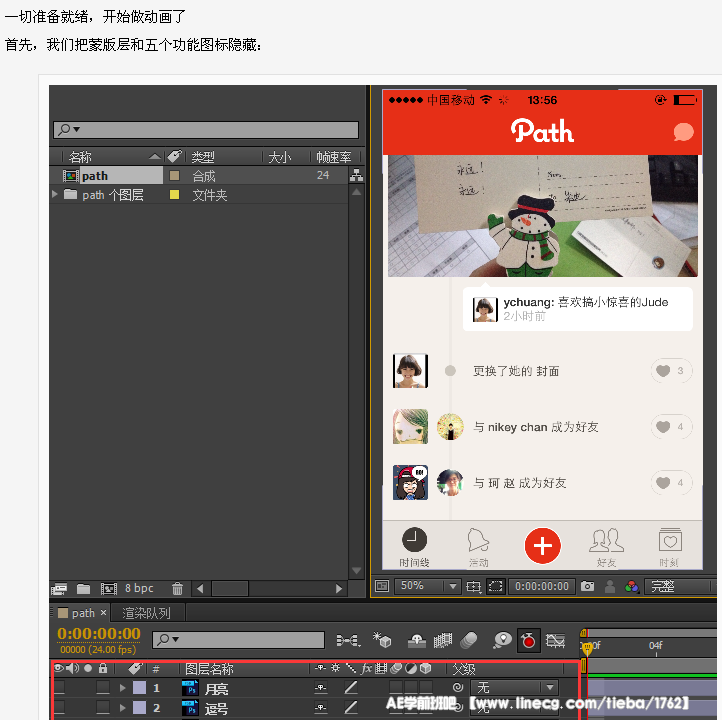This screenshot has width=722, height=720.
Task: Click the red plus button in preview
Action: [x=542, y=546]
